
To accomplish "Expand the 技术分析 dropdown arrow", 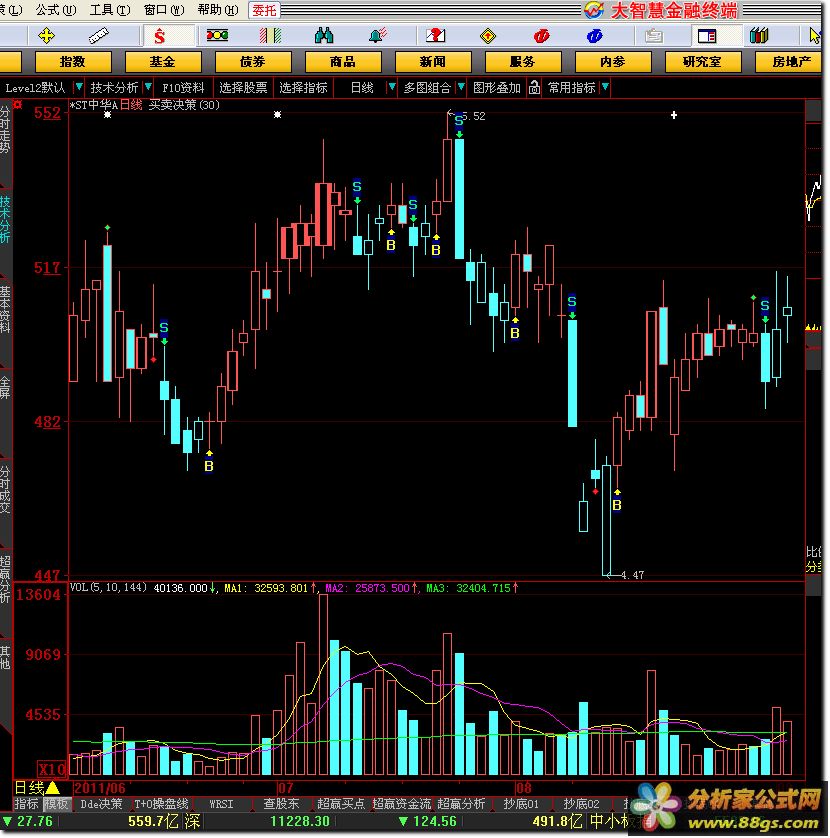I will [148, 87].
